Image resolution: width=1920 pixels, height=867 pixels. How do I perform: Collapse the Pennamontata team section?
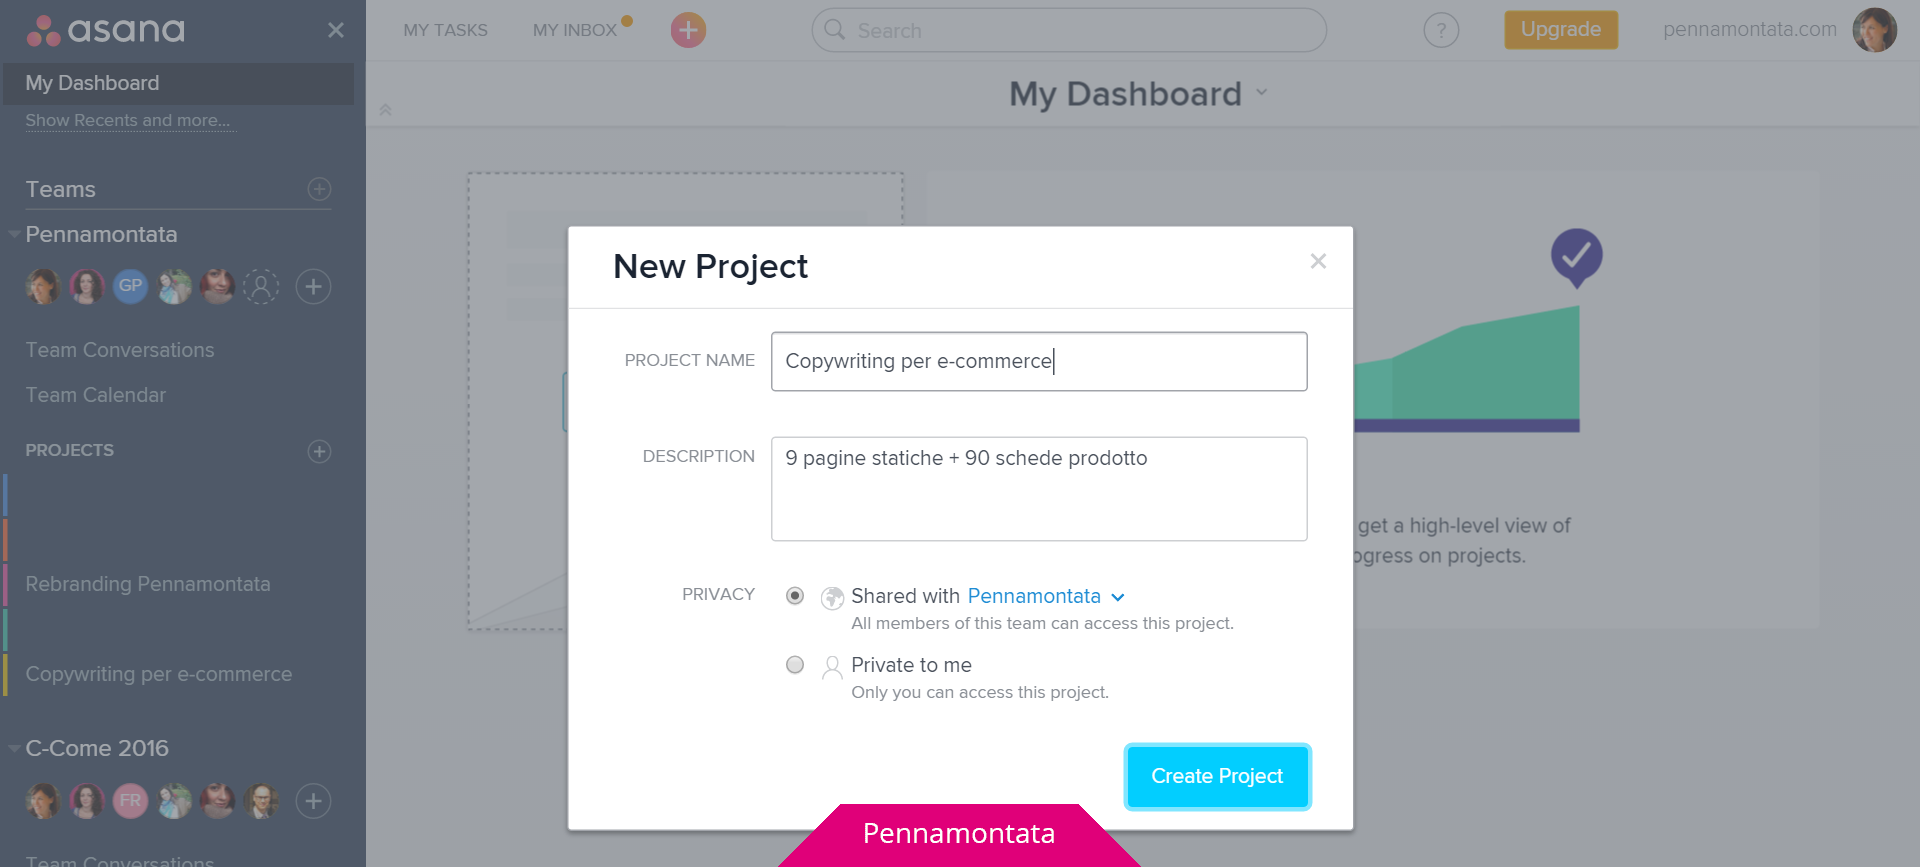(14, 234)
